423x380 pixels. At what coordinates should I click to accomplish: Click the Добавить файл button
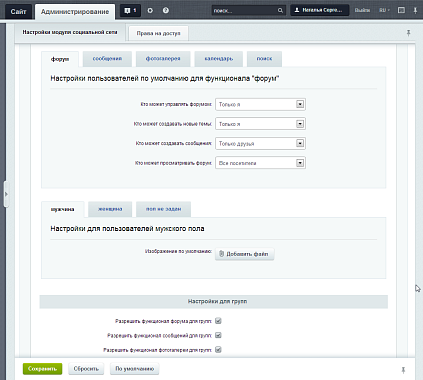pyautogui.click(x=244, y=254)
